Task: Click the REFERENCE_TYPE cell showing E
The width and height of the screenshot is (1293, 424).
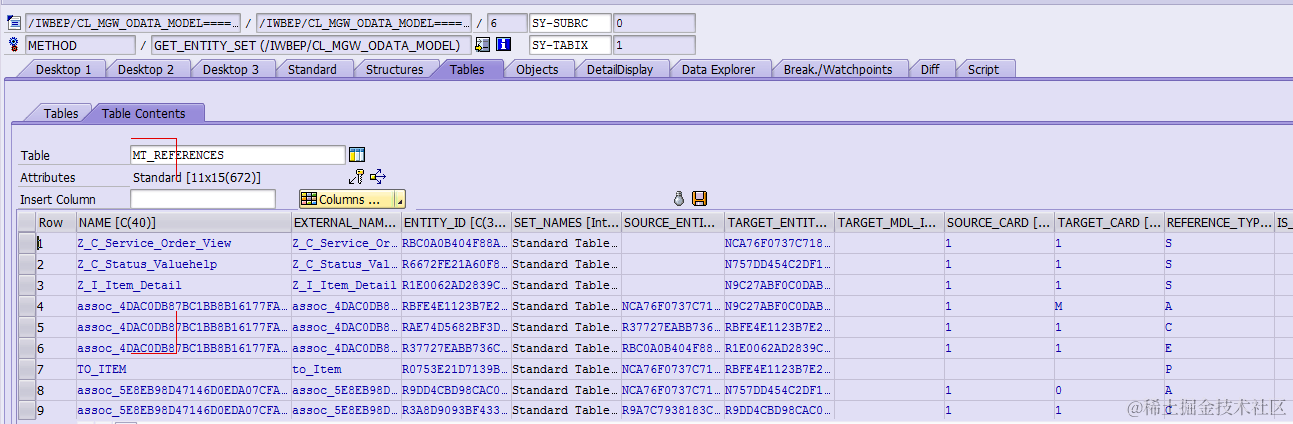Action: [x=1218, y=348]
